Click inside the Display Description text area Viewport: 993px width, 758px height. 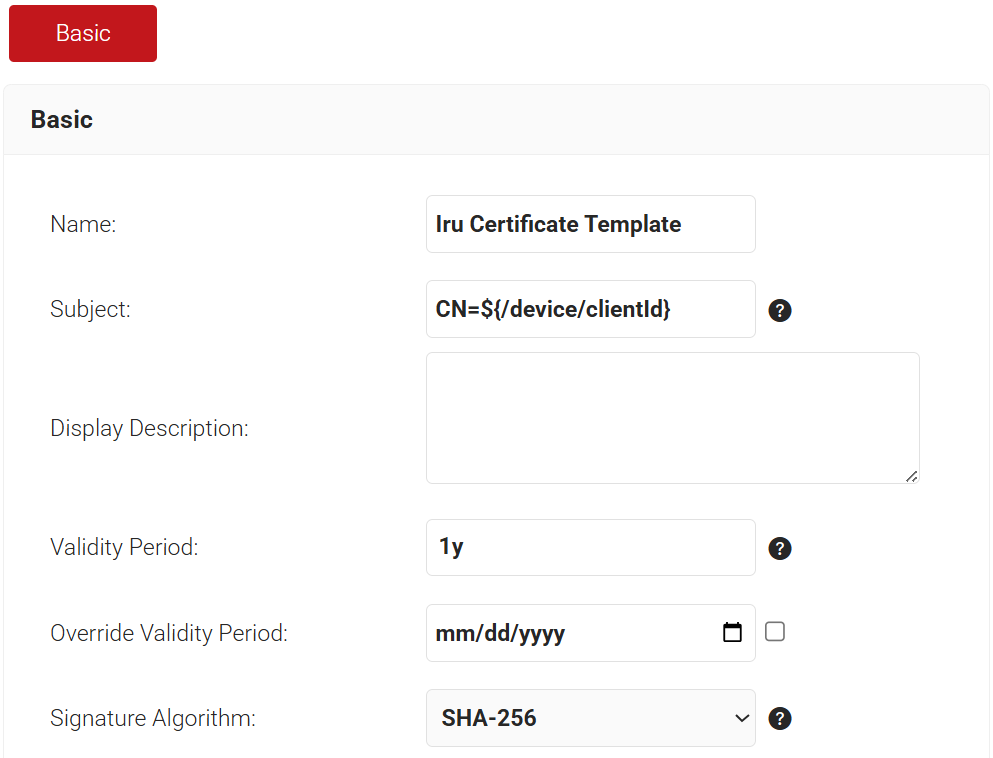click(x=673, y=418)
